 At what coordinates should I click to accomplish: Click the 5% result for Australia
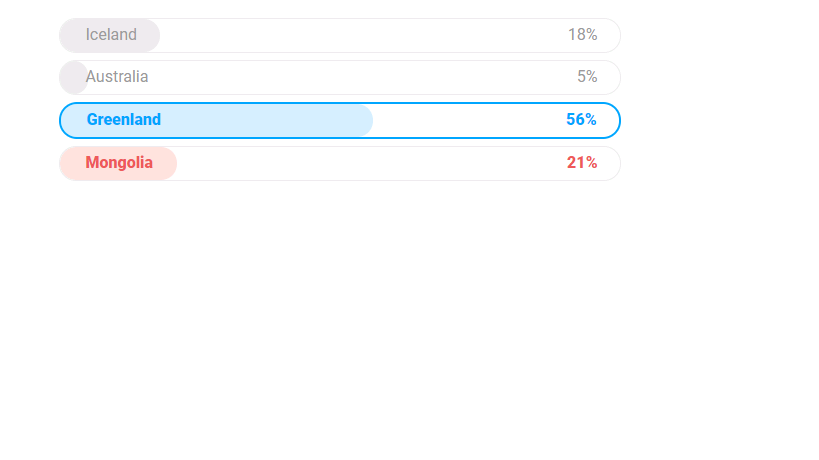coord(587,77)
